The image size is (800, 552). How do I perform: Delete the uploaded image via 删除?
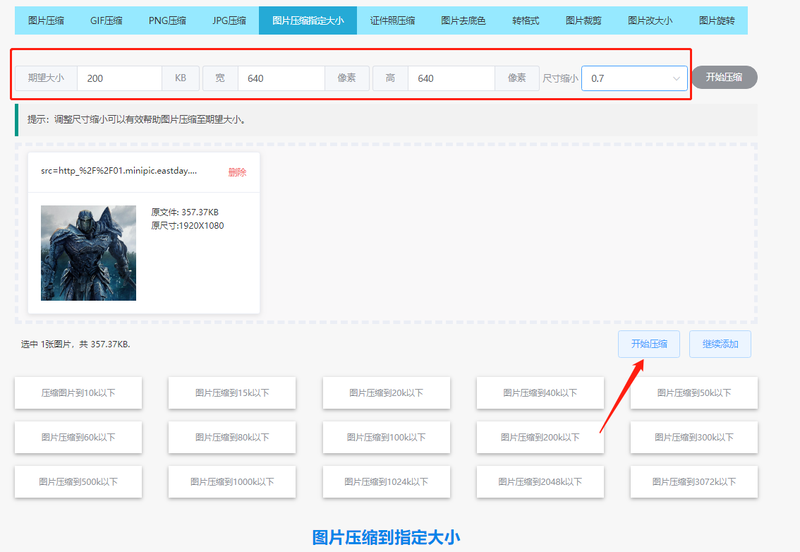point(237,172)
